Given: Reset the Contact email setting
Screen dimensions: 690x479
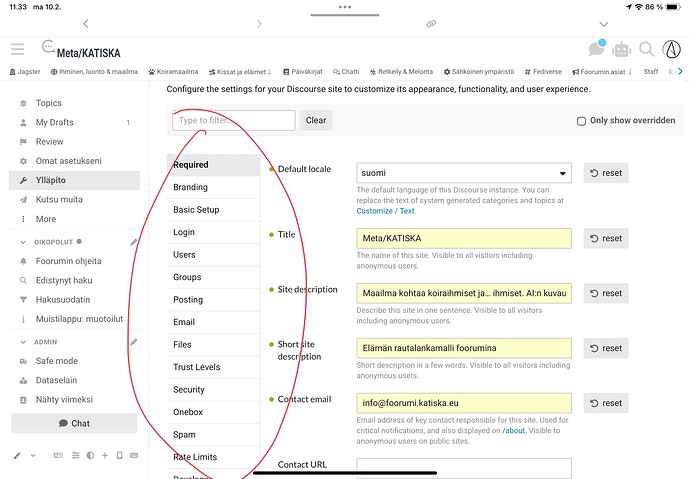Looking at the screenshot, I should tap(606, 403).
